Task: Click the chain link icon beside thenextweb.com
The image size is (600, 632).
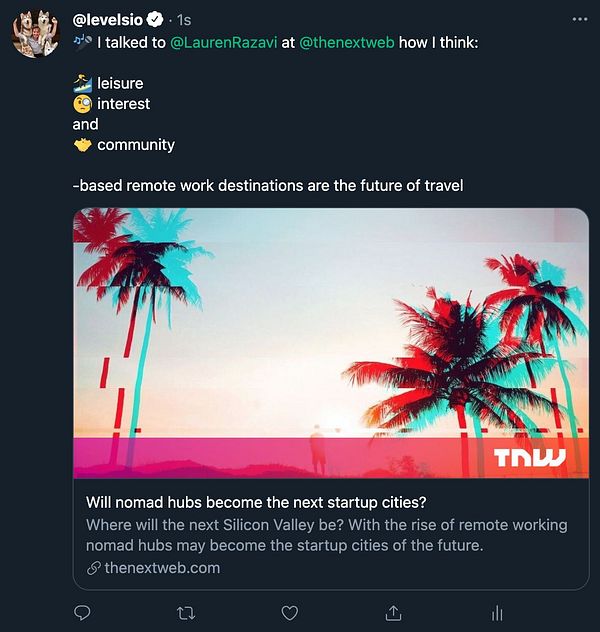Action: (94, 568)
